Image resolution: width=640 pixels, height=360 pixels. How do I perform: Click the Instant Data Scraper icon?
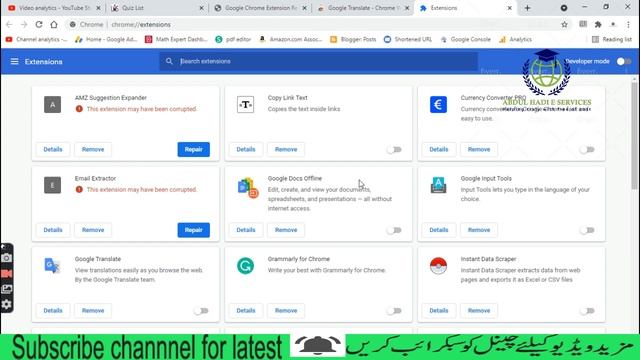[x=438, y=266]
